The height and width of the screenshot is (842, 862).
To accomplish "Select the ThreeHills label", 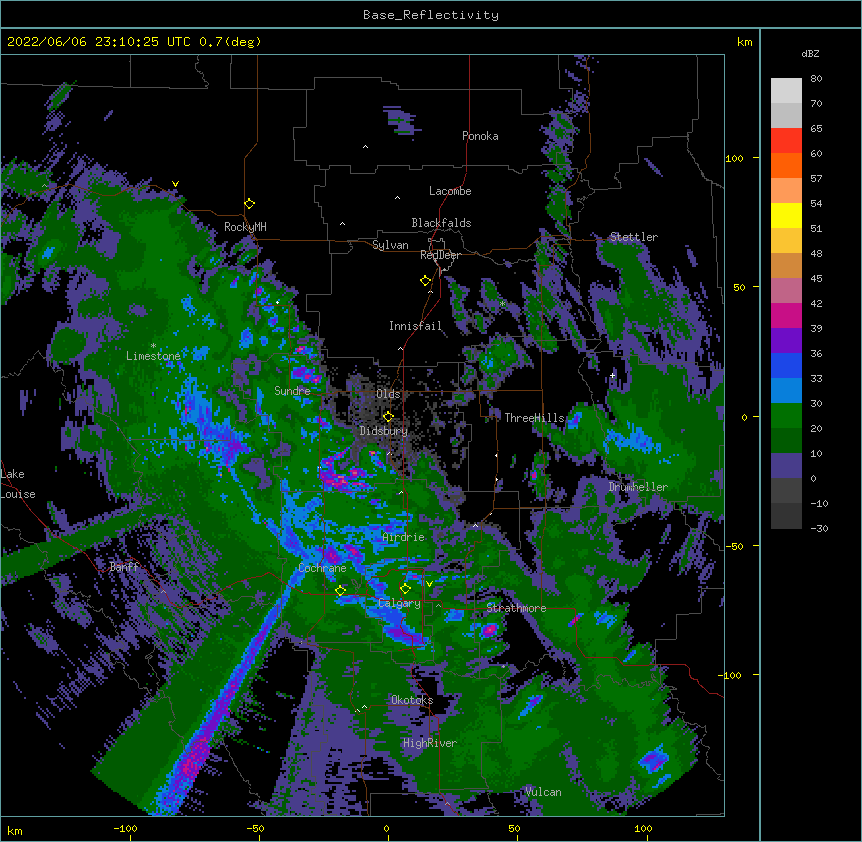I will [534, 418].
